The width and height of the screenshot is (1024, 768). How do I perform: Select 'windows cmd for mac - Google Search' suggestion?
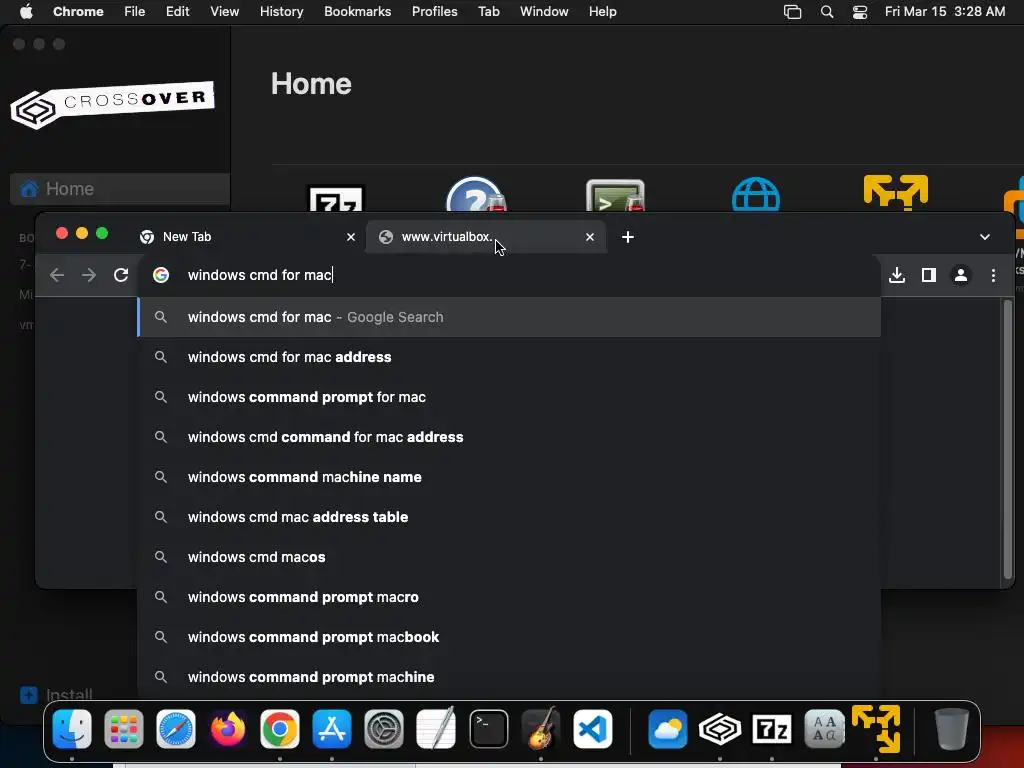tap(509, 317)
